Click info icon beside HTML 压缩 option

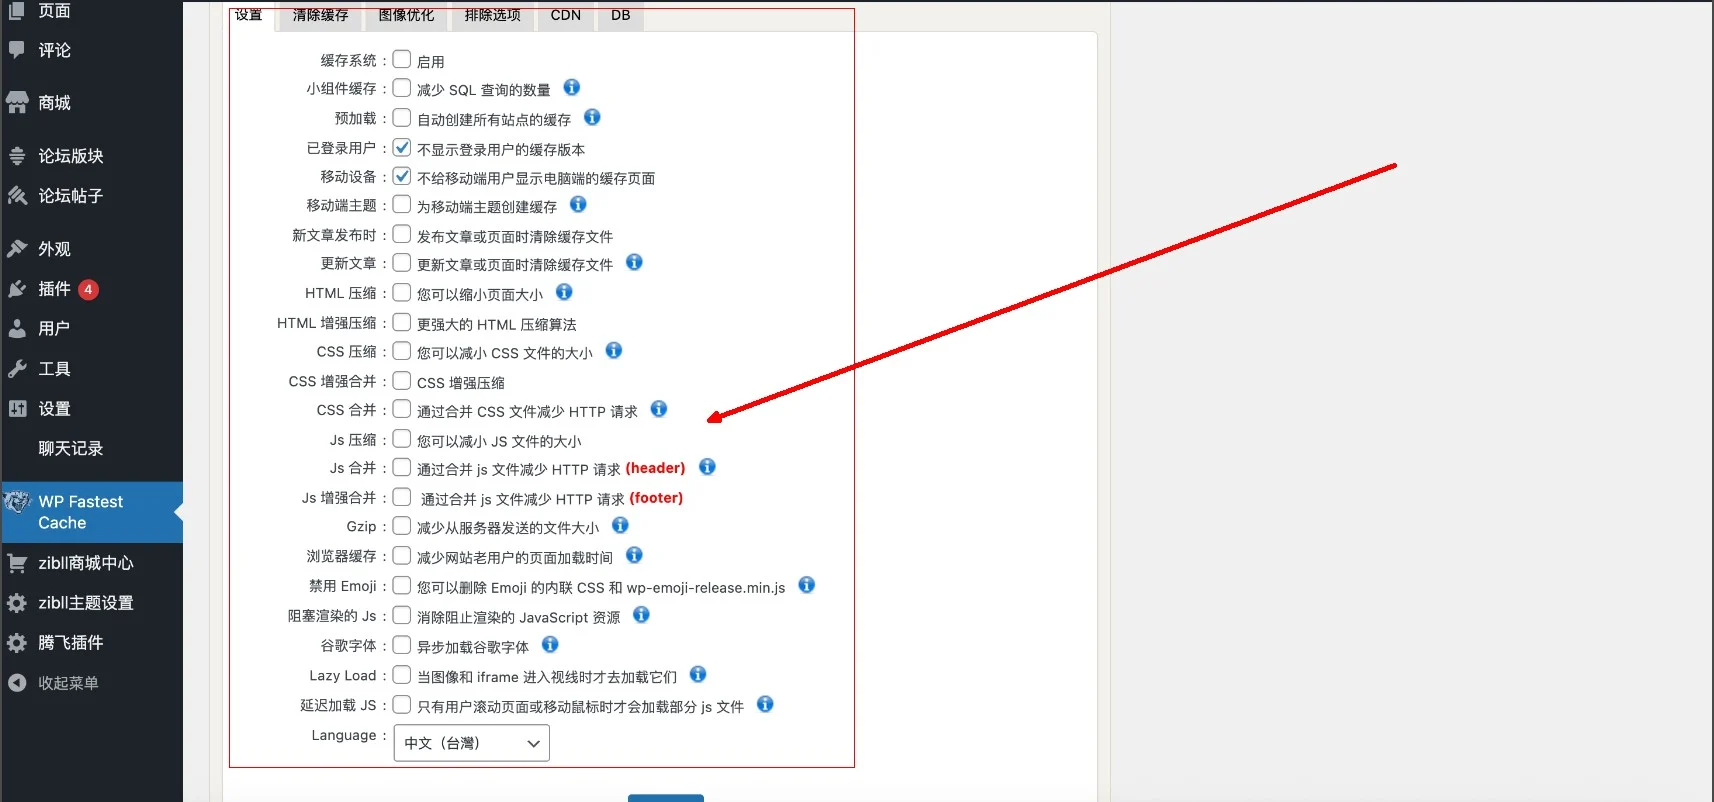click(564, 292)
